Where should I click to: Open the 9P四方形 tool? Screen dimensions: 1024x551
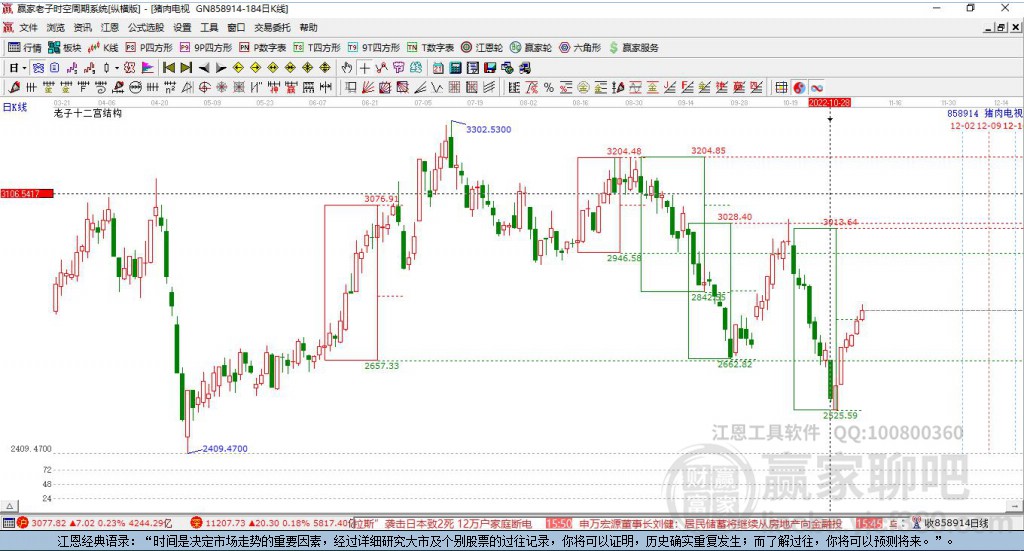pos(206,48)
